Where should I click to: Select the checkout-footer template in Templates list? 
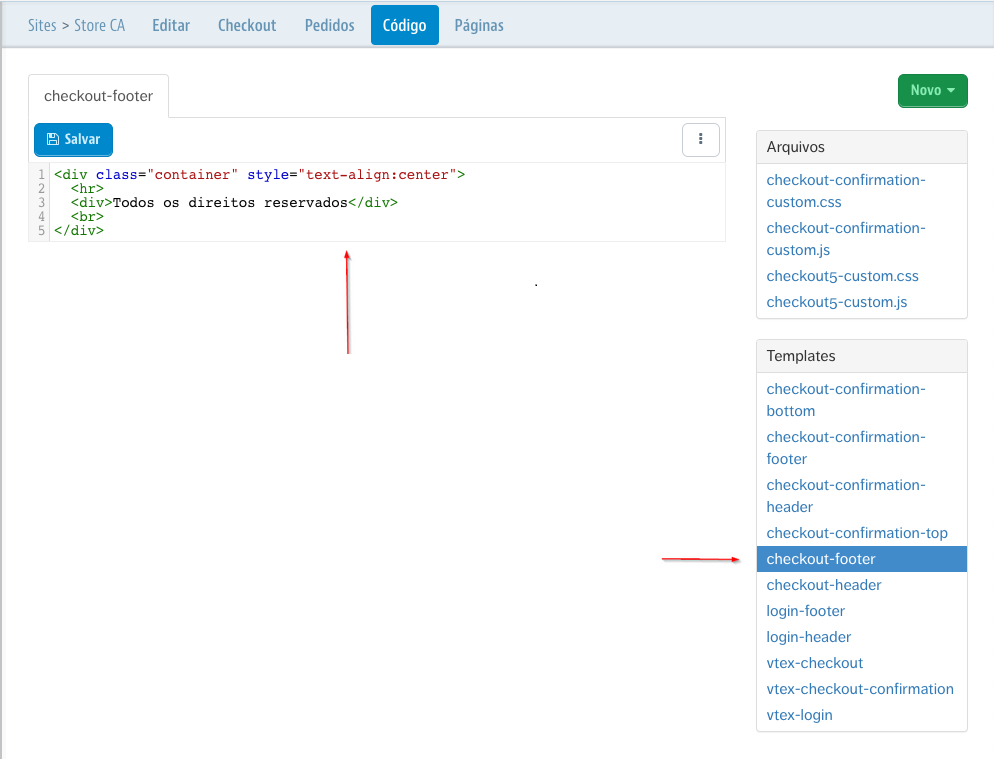point(820,559)
